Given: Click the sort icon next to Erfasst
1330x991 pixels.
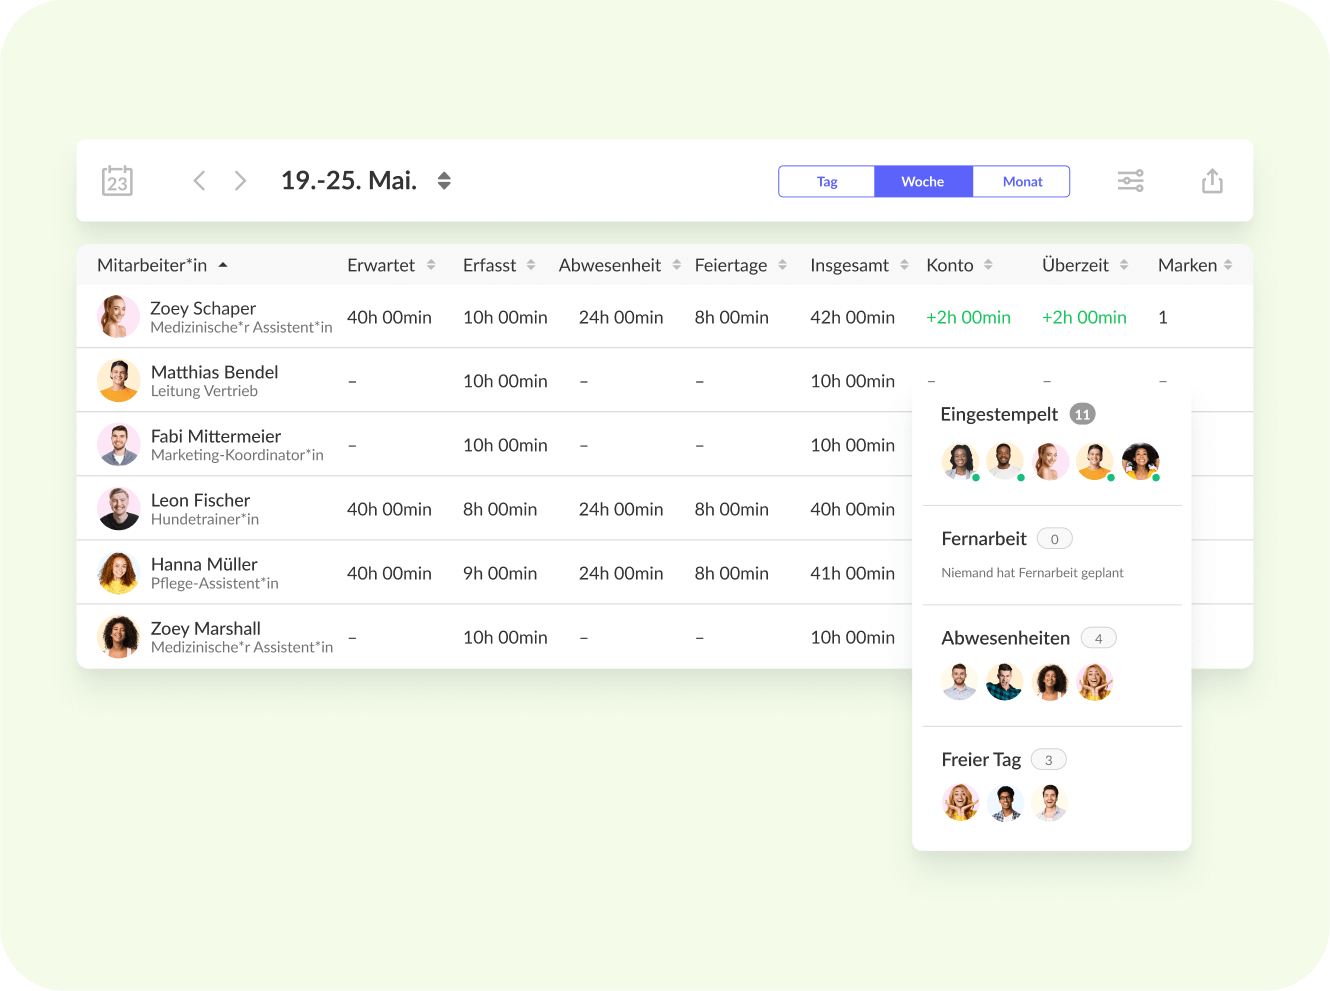Looking at the screenshot, I should click(531, 265).
